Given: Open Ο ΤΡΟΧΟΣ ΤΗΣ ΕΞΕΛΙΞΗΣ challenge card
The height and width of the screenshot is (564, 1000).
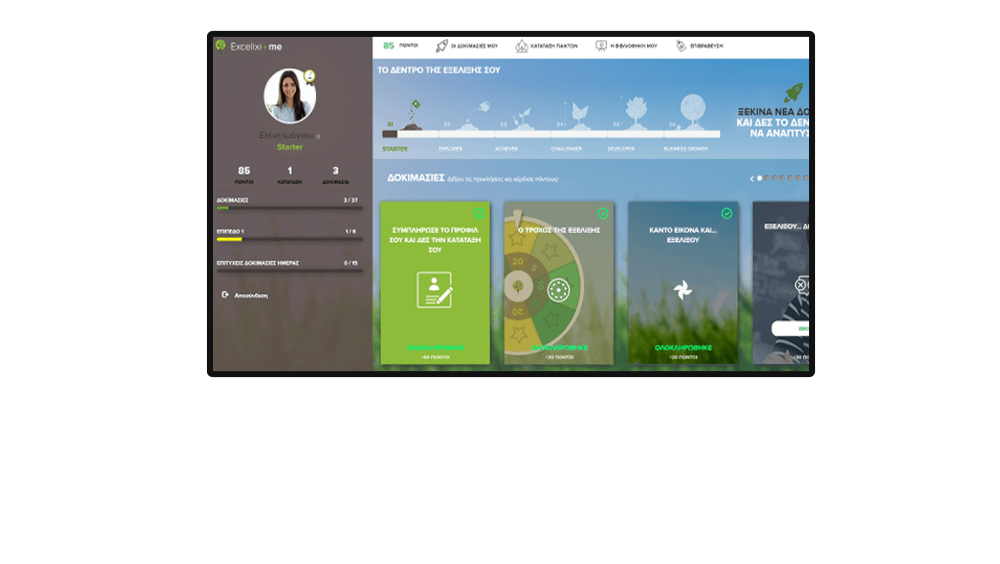Looking at the screenshot, I should [x=559, y=283].
